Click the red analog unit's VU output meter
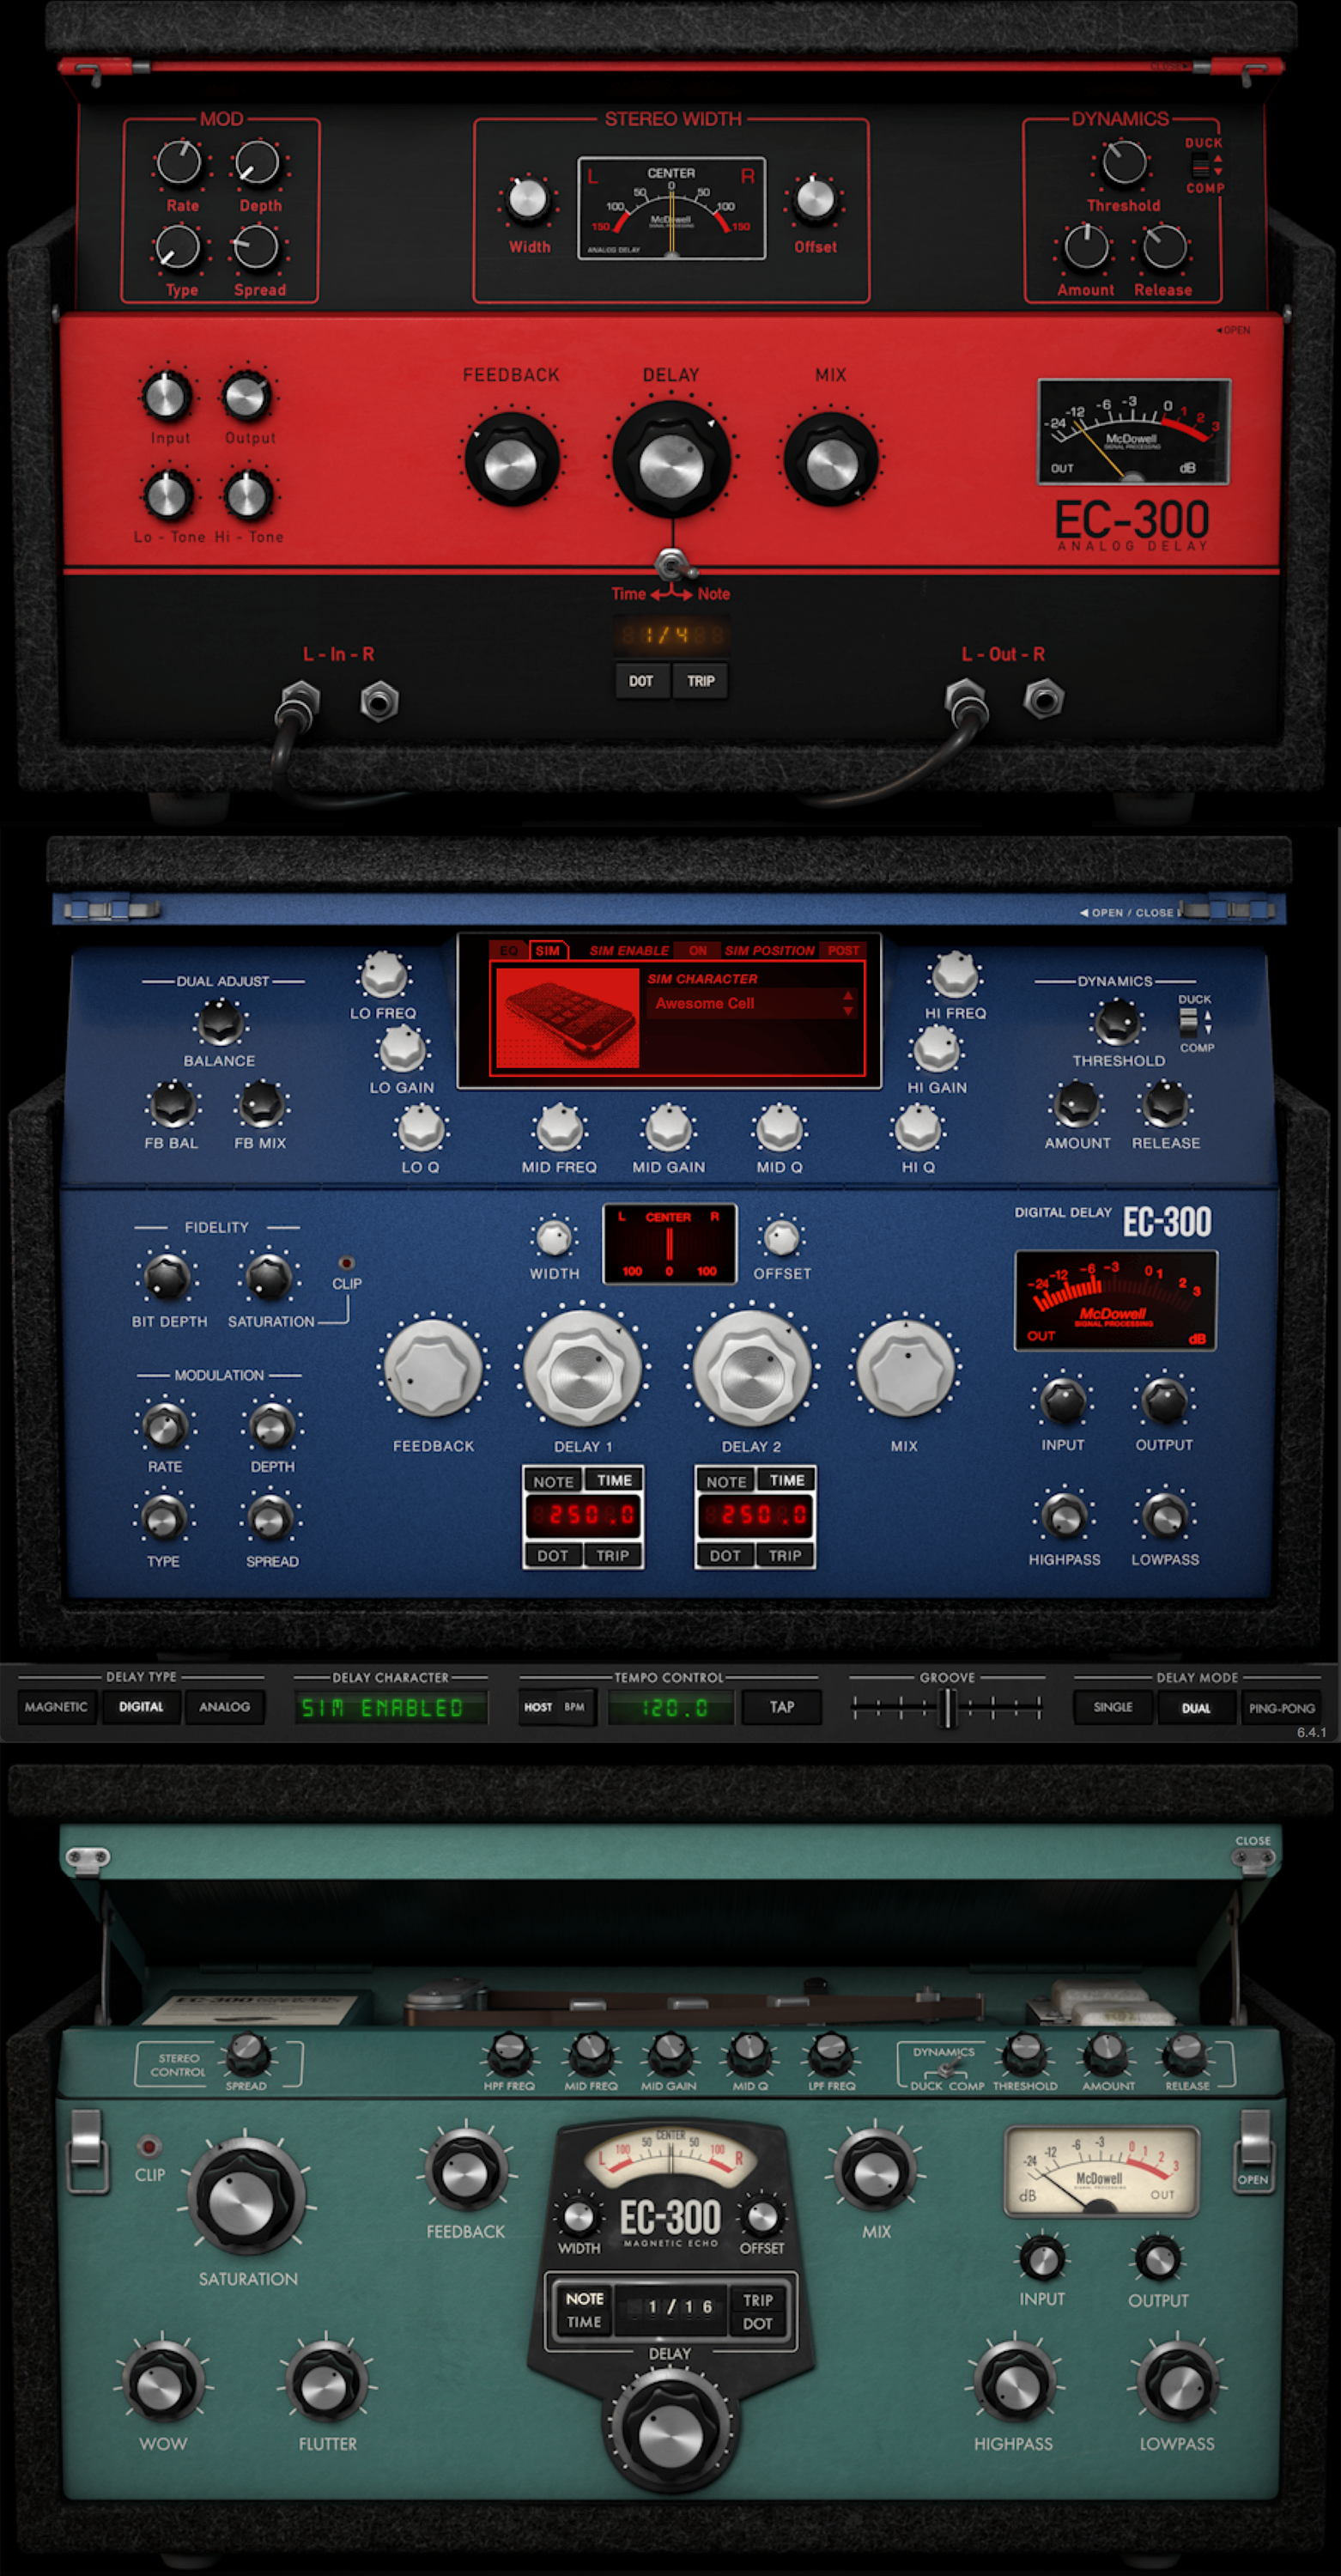Image resolution: width=1341 pixels, height=2576 pixels. [1133, 432]
